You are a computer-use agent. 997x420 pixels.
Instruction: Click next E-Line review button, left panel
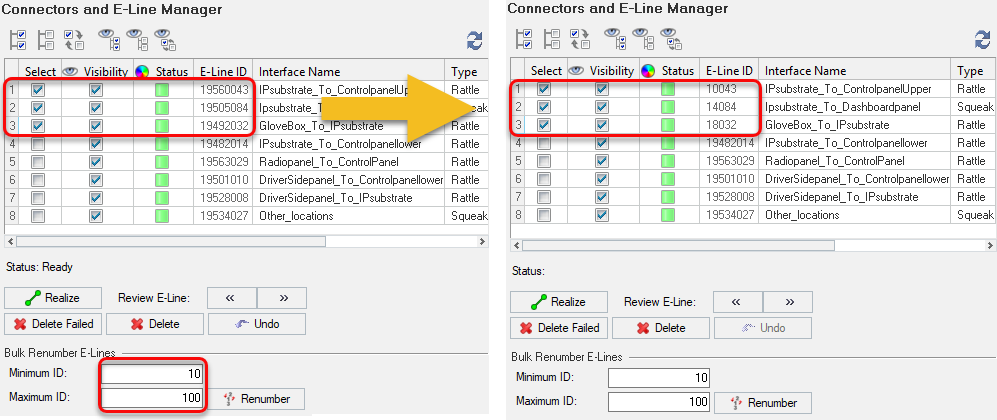[x=282, y=297]
